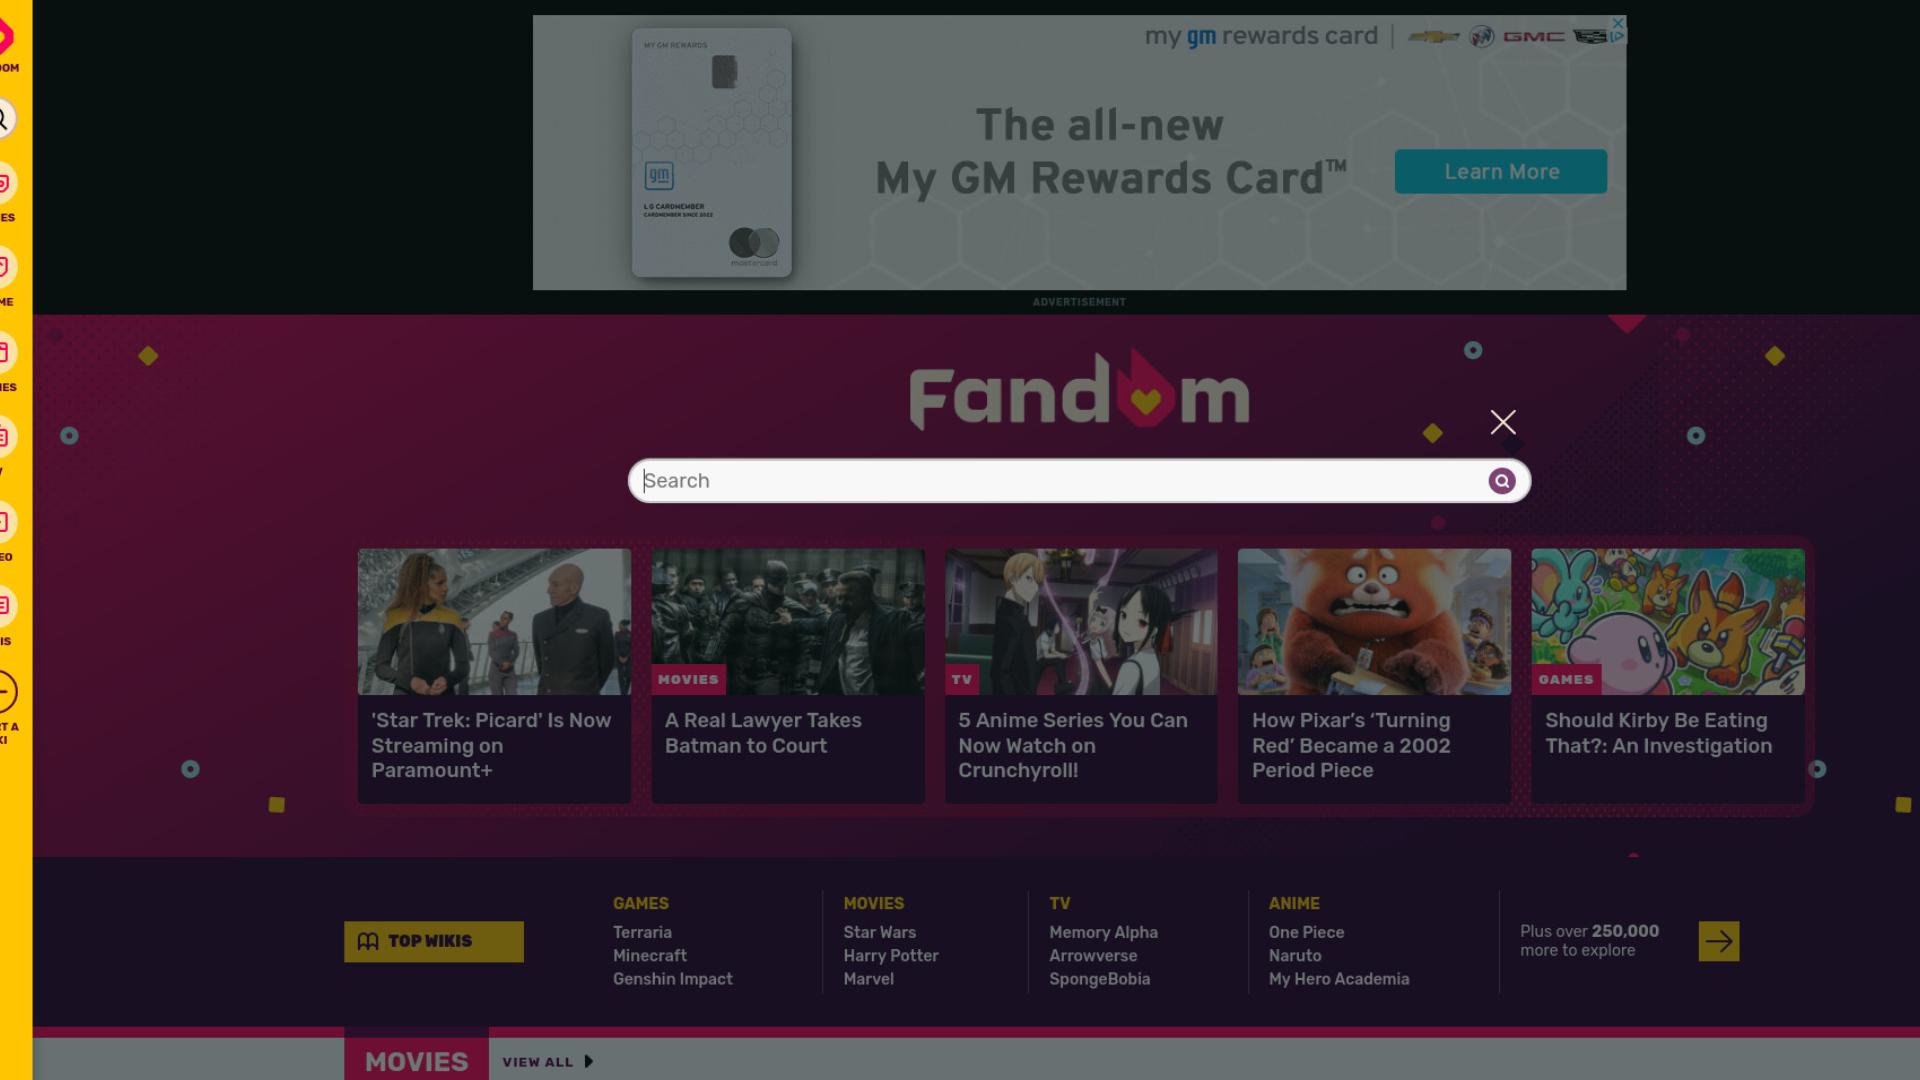Click the Fandom logo heart flame
This screenshot has height=1080, width=1920.
pos(1145,390)
